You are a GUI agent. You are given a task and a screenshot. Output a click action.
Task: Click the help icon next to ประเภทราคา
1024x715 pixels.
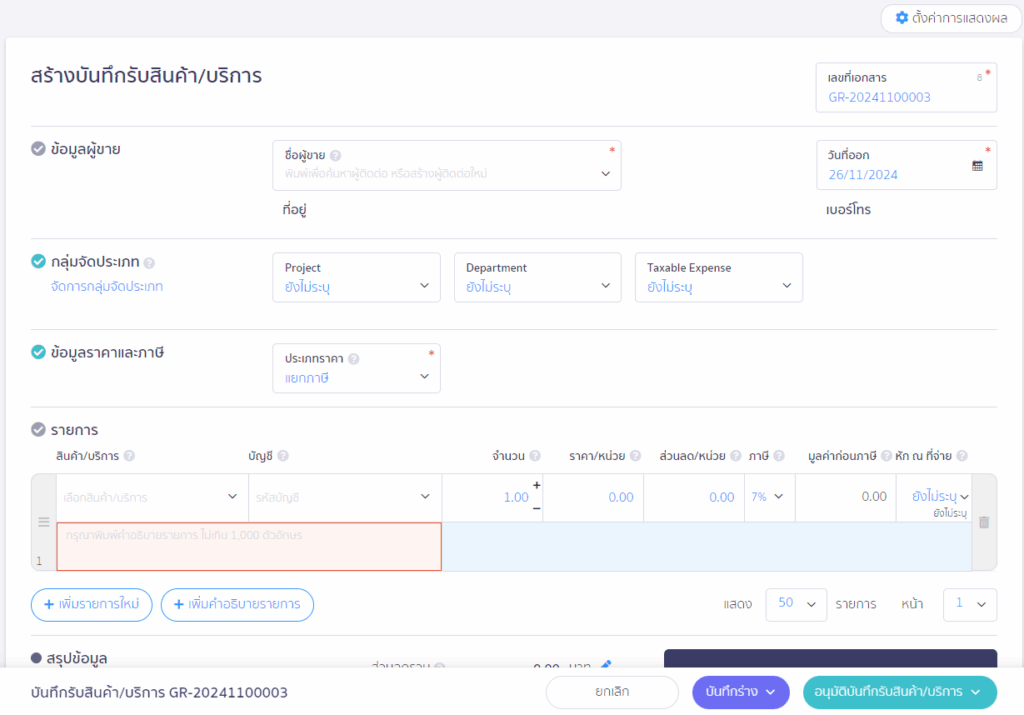[x=353, y=359]
